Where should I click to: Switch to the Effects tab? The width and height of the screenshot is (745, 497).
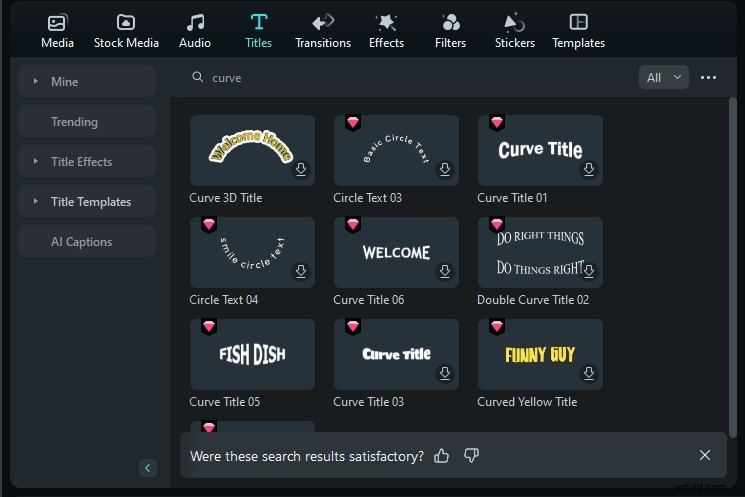coord(386,30)
